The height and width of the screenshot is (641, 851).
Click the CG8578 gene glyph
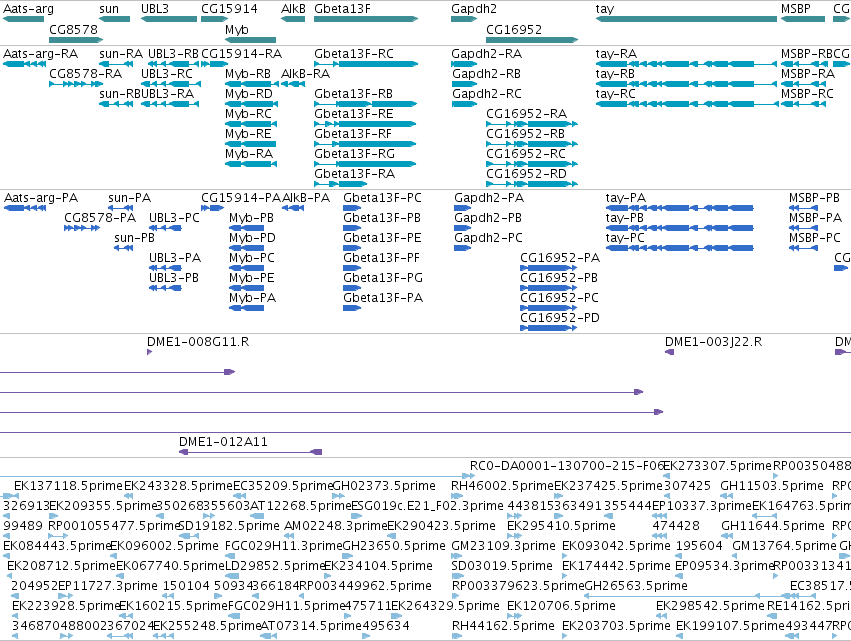click(x=76, y=40)
